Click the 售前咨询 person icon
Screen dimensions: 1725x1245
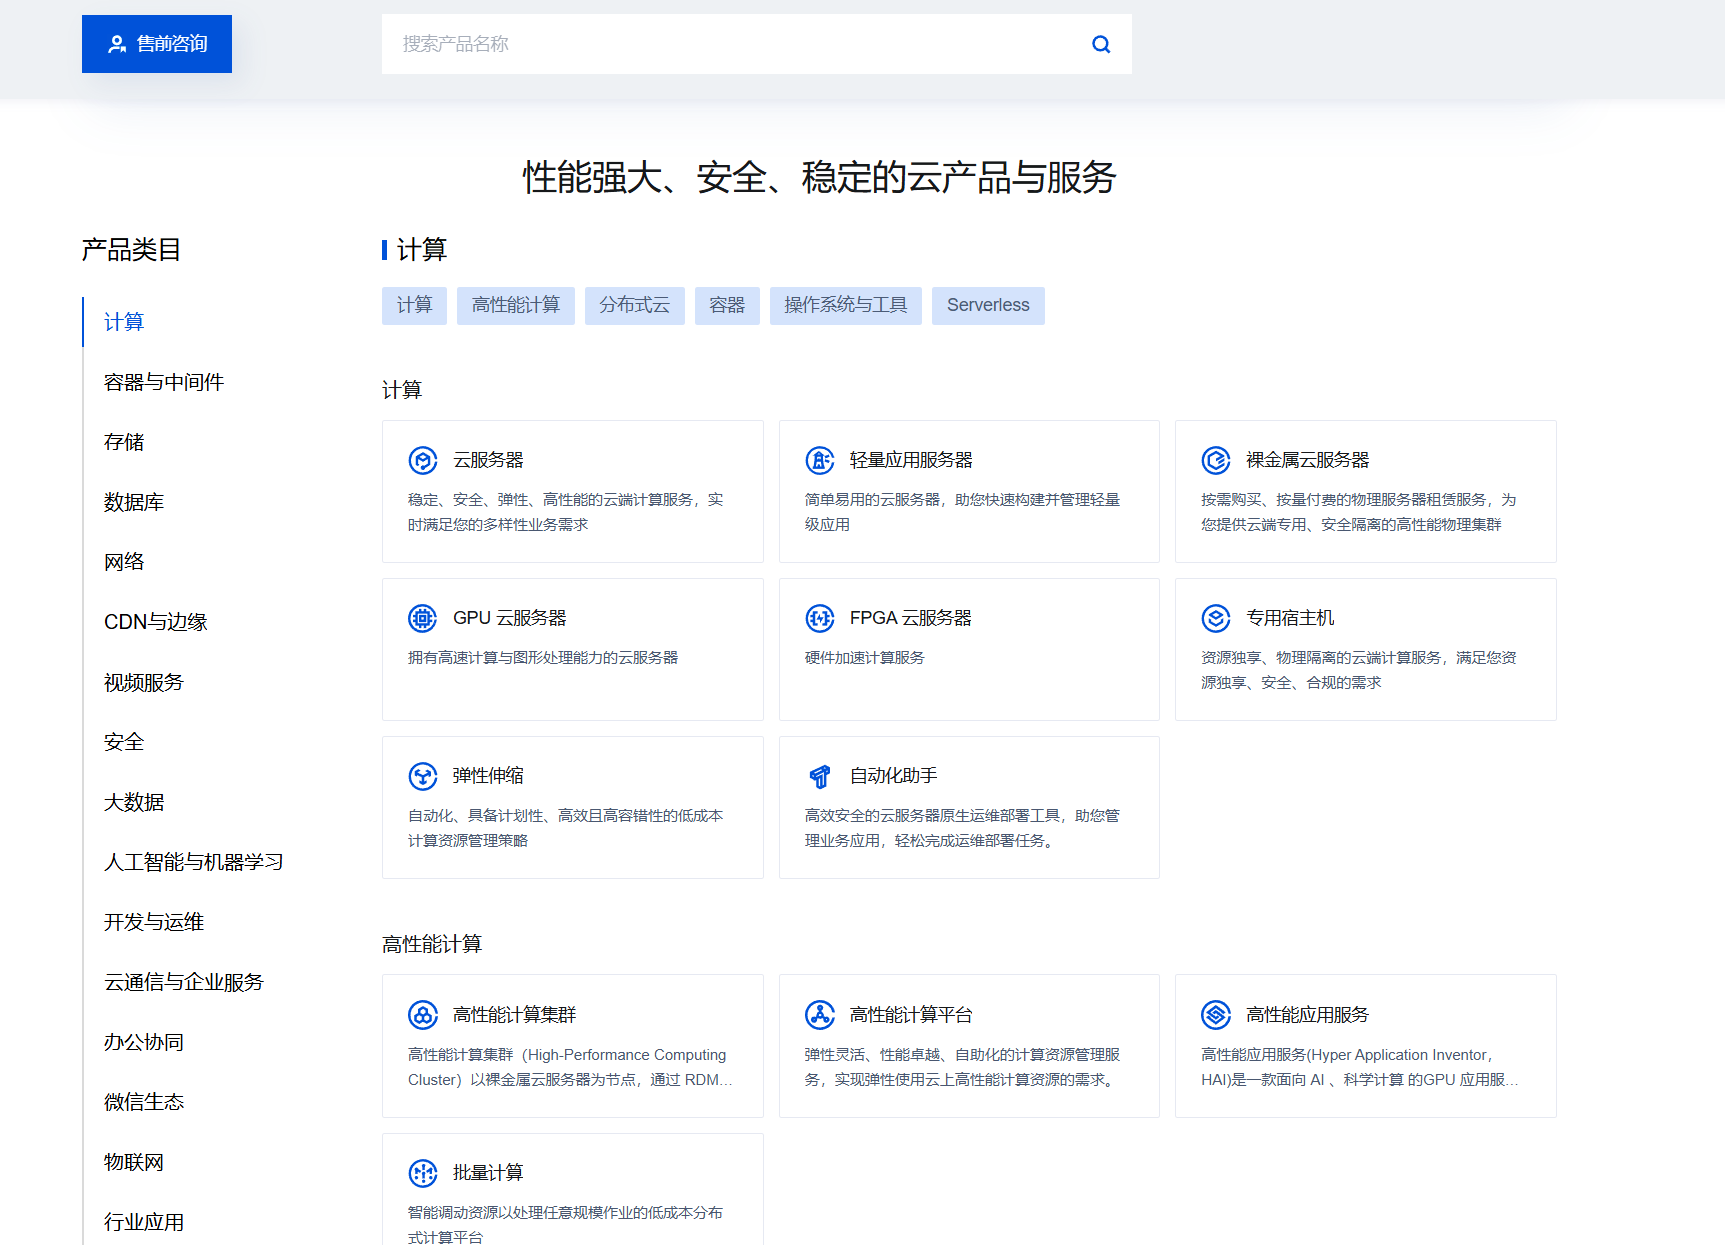coord(117,44)
